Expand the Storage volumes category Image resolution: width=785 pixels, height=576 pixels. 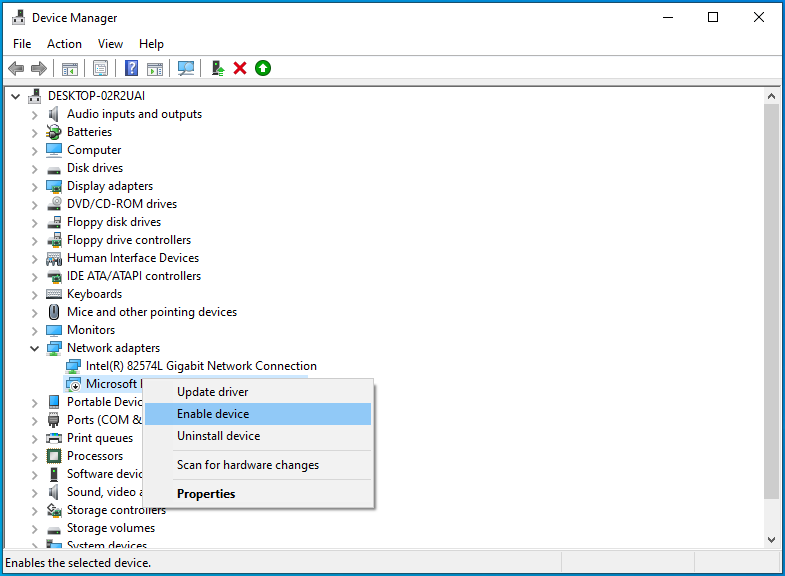[34, 529]
